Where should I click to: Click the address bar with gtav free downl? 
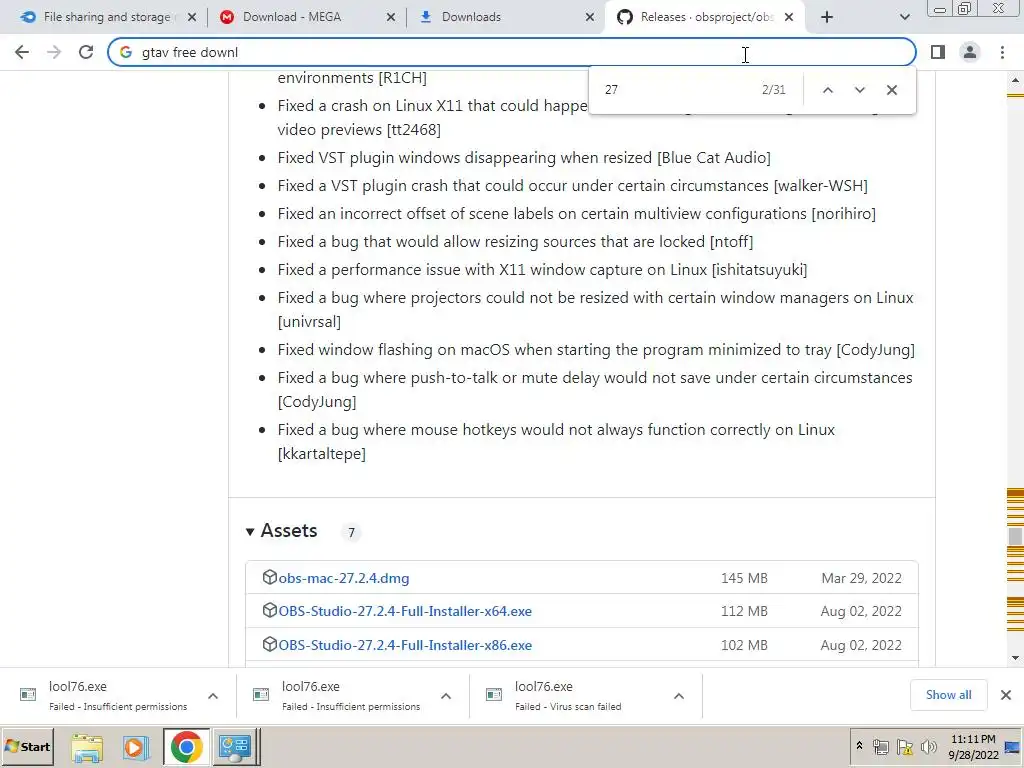click(511, 52)
